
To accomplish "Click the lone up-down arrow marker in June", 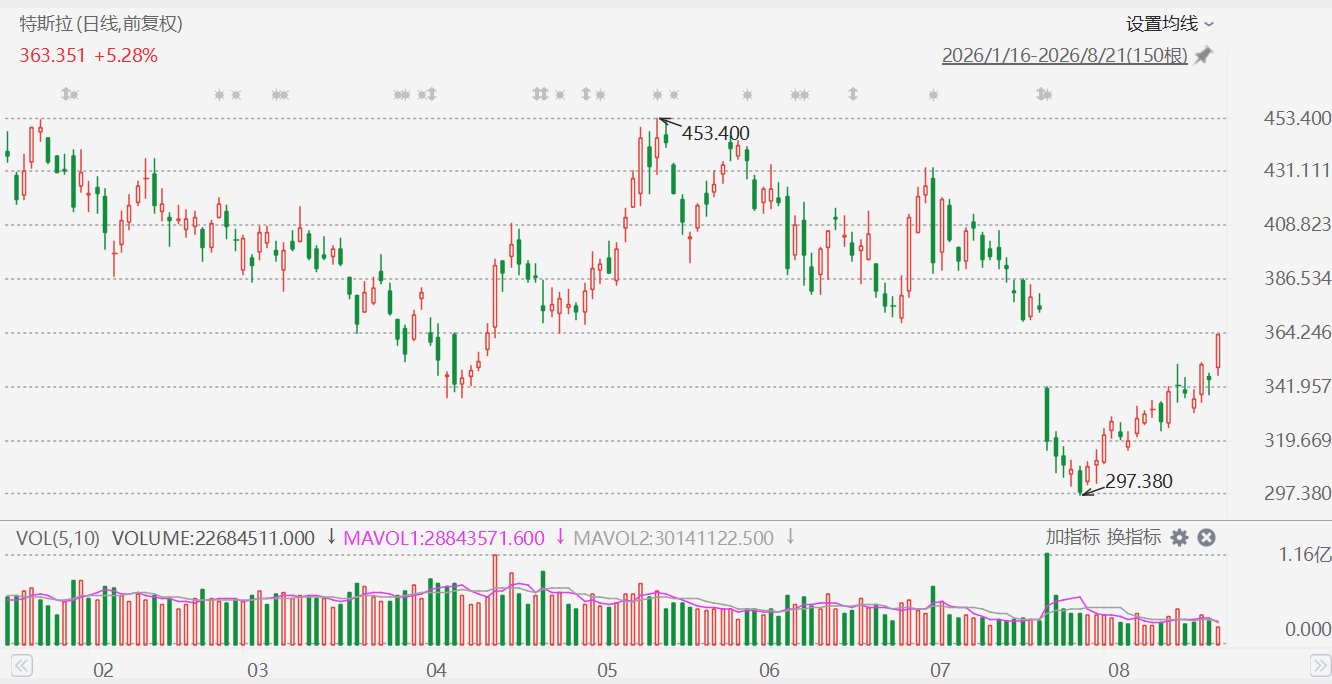I will (853, 94).
